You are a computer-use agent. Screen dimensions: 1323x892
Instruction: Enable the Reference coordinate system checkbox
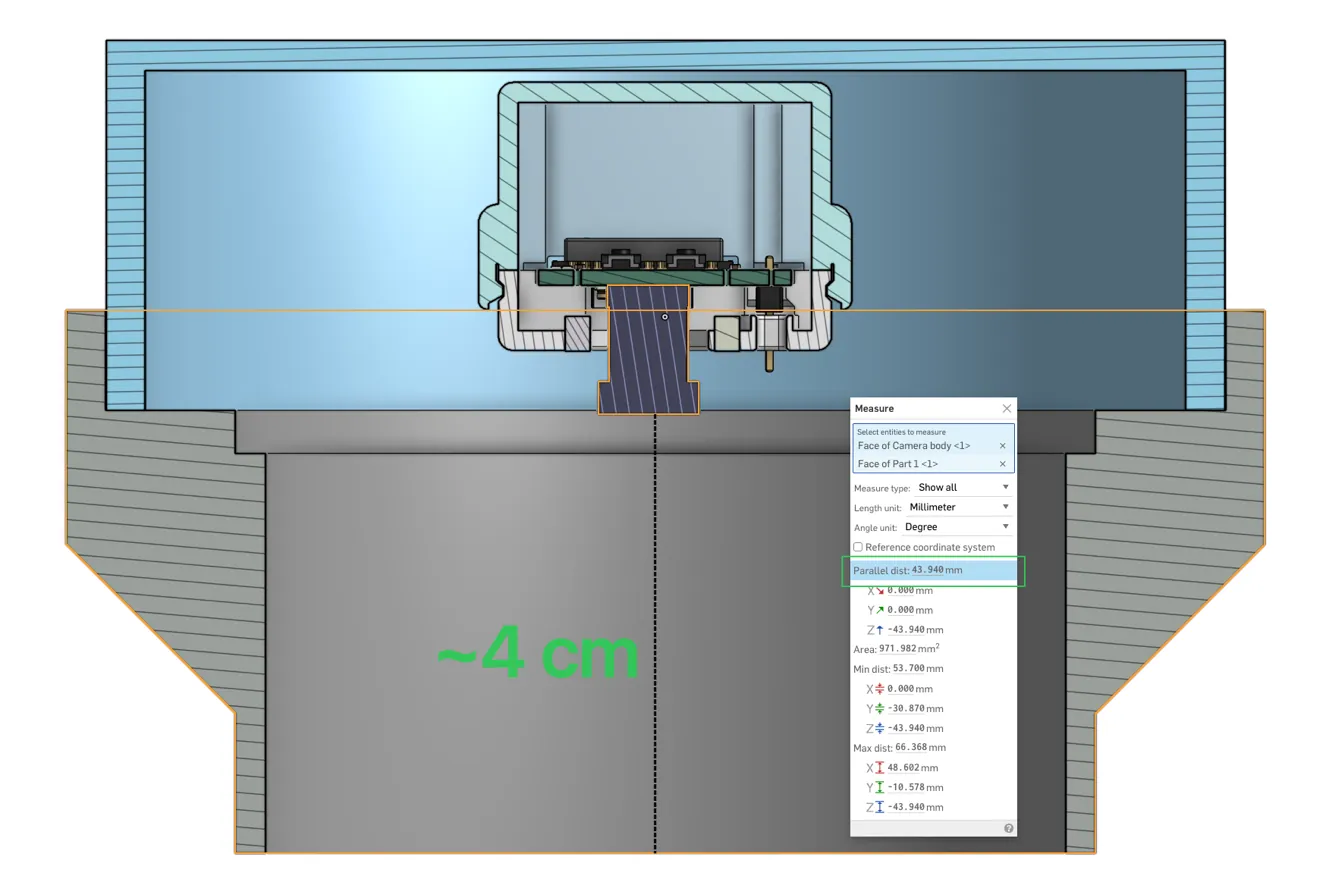pos(858,547)
